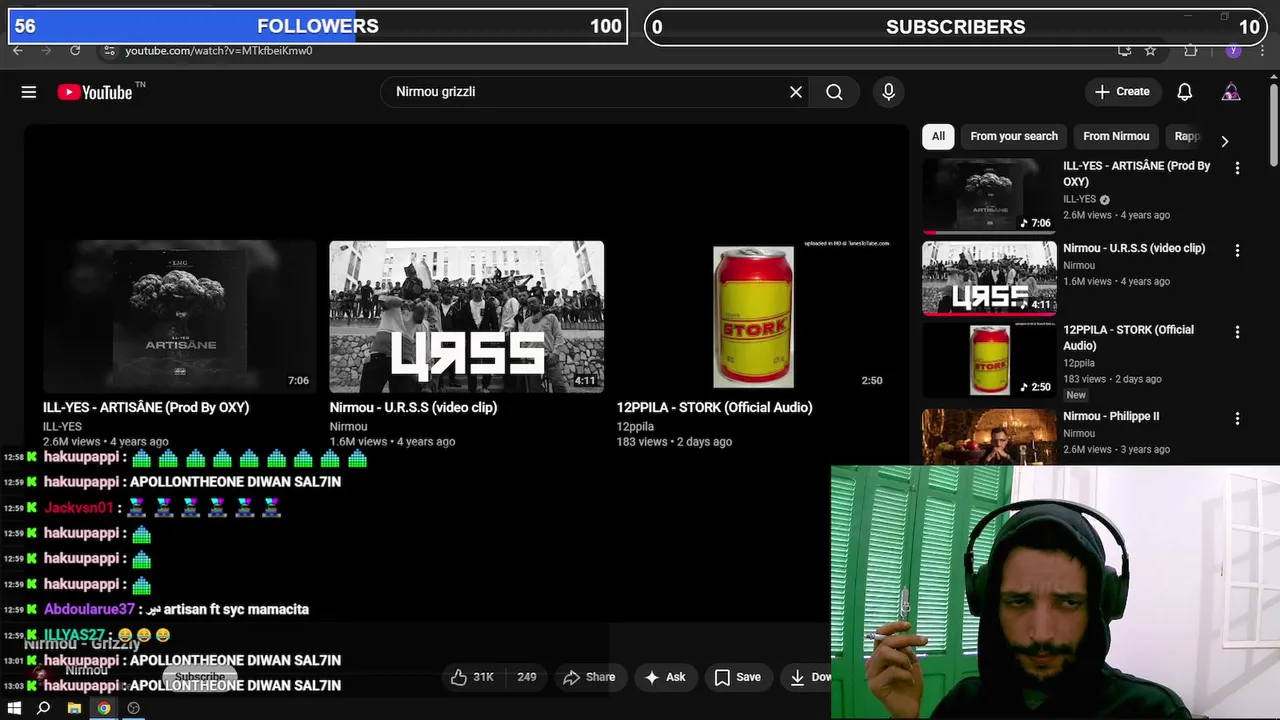
Task: Open options menu for 12PPILA - STORK sidebar video
Action: click(x=1237, y=332)
